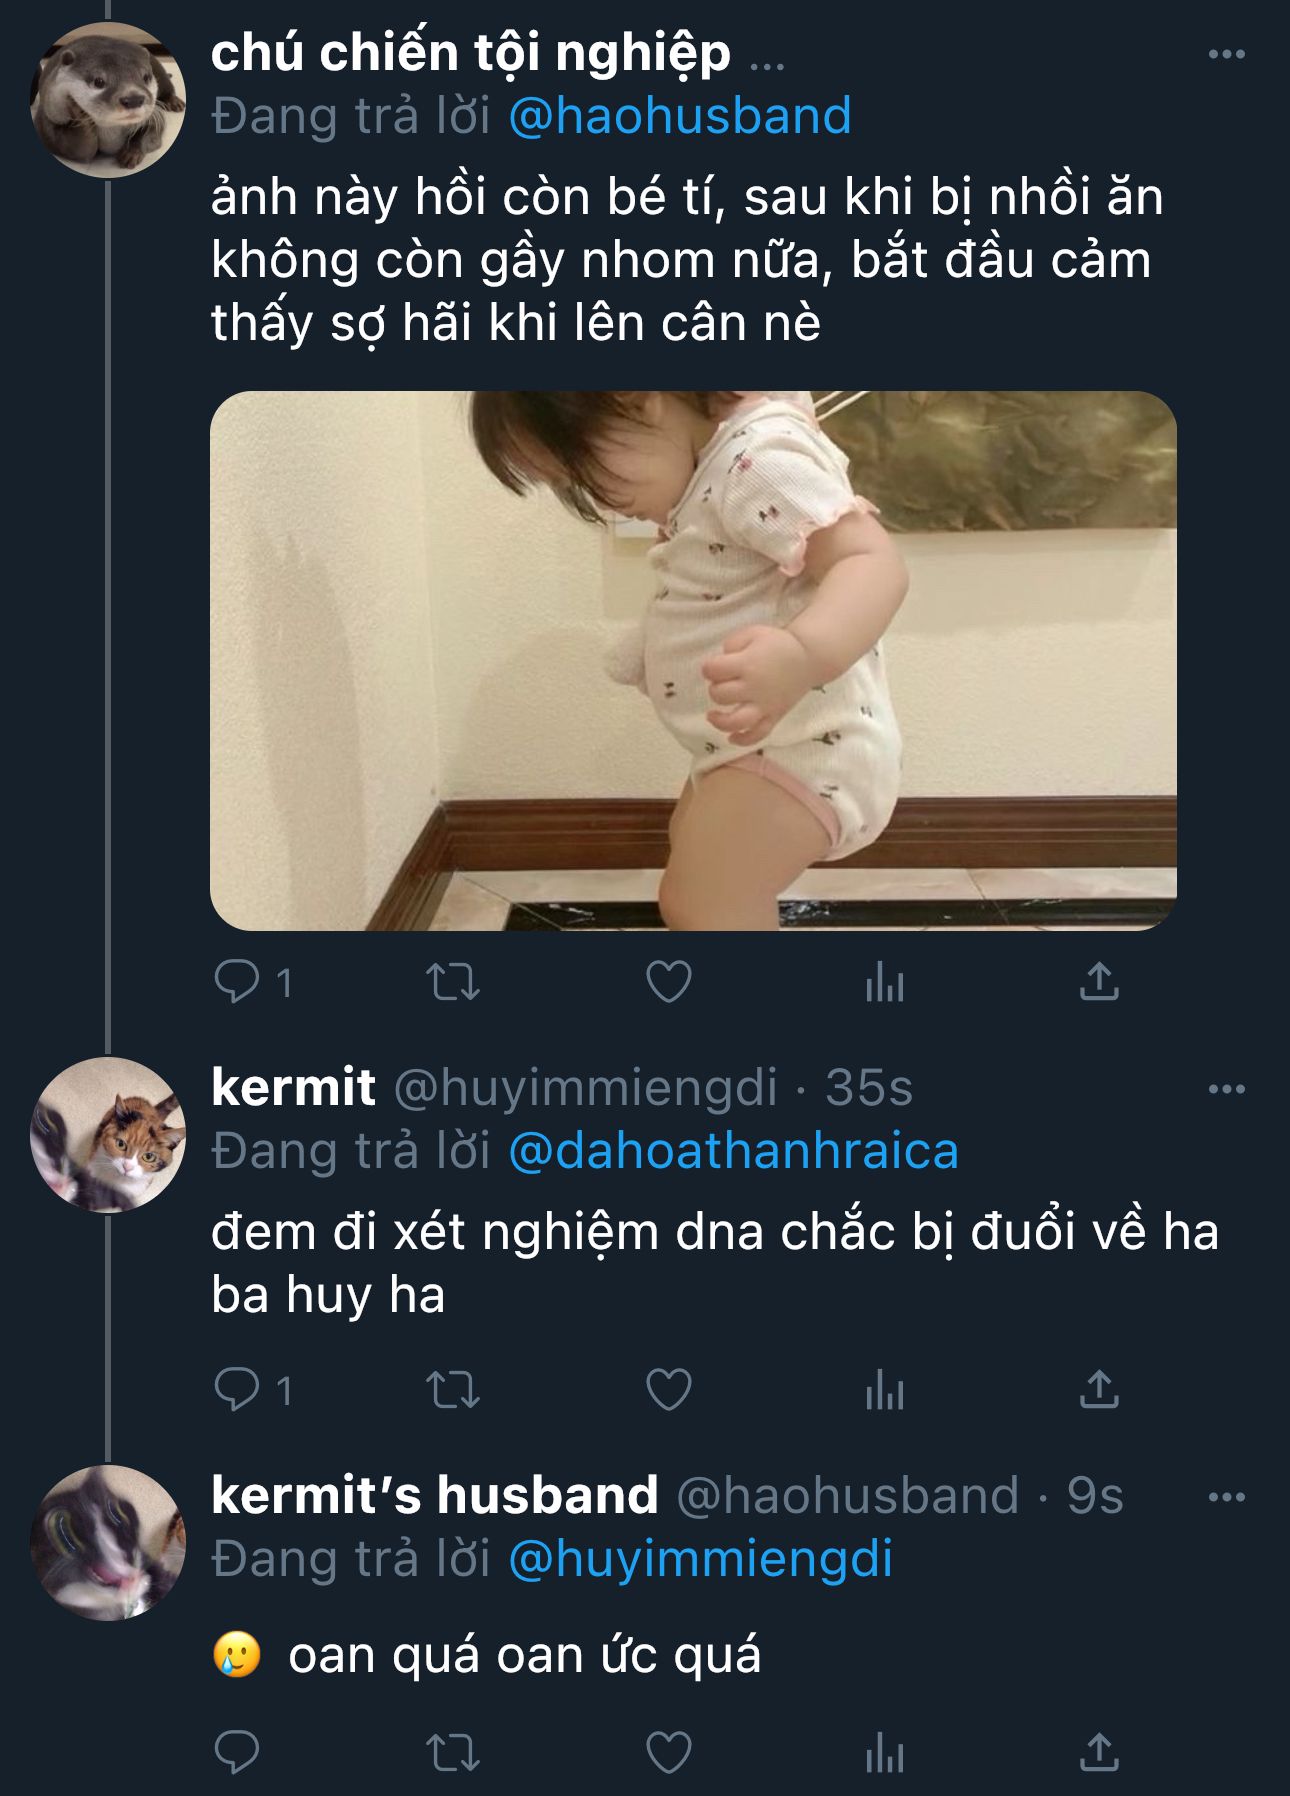Screen dimensions: 1290x1796
Task: Share the baby photo tweet
Action: coord(1099,982)
